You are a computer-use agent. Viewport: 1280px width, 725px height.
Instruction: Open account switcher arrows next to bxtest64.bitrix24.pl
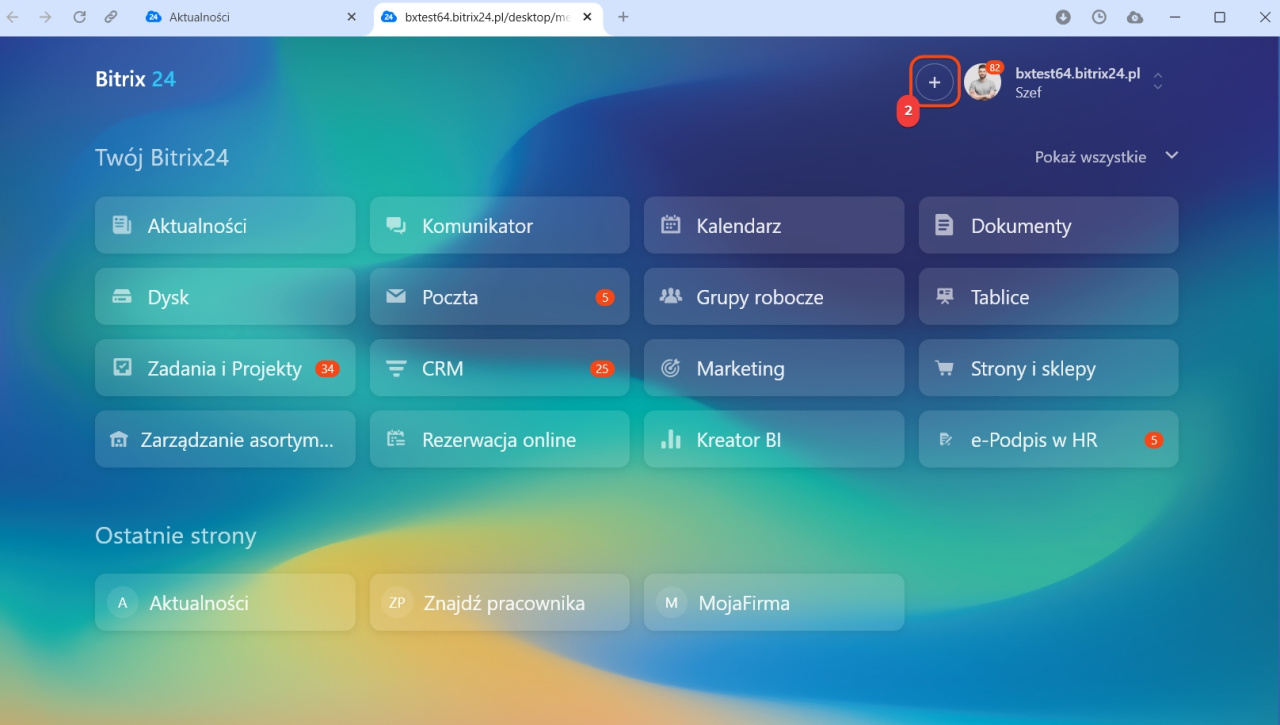tap(1158, 81)
